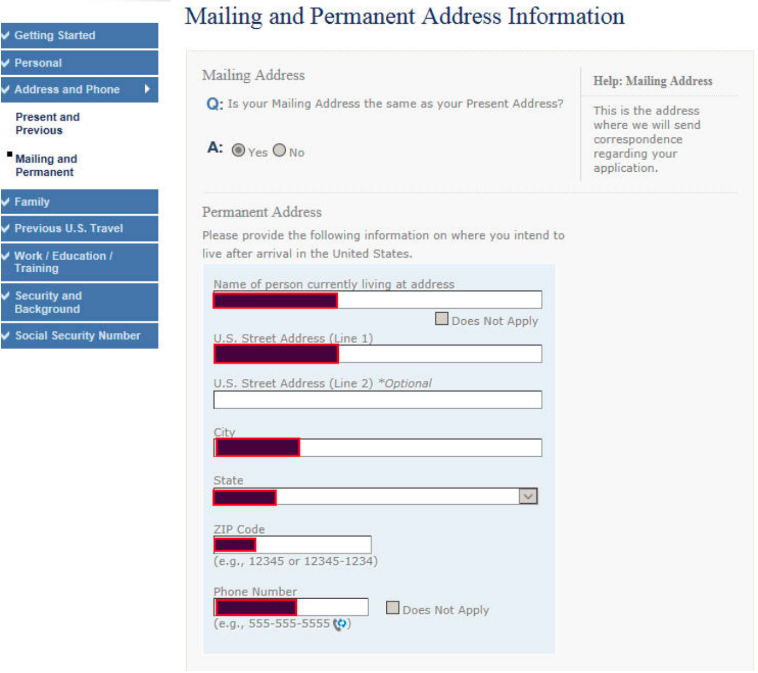758x673 pixels.
Task: Check Does Not Apply for Phone Number
Action: point(393,608)
